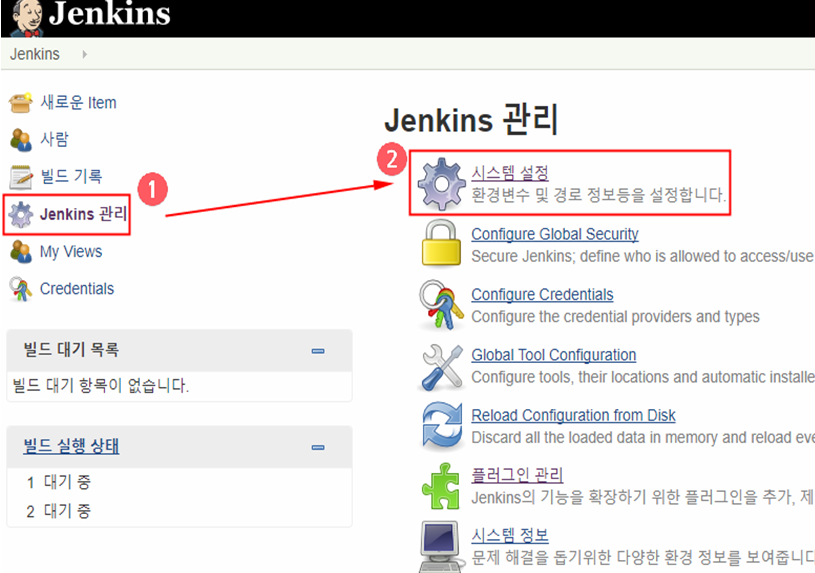Open Configure Global Security link
Viewport: 815px width, 573px height.
coord(555,234)
